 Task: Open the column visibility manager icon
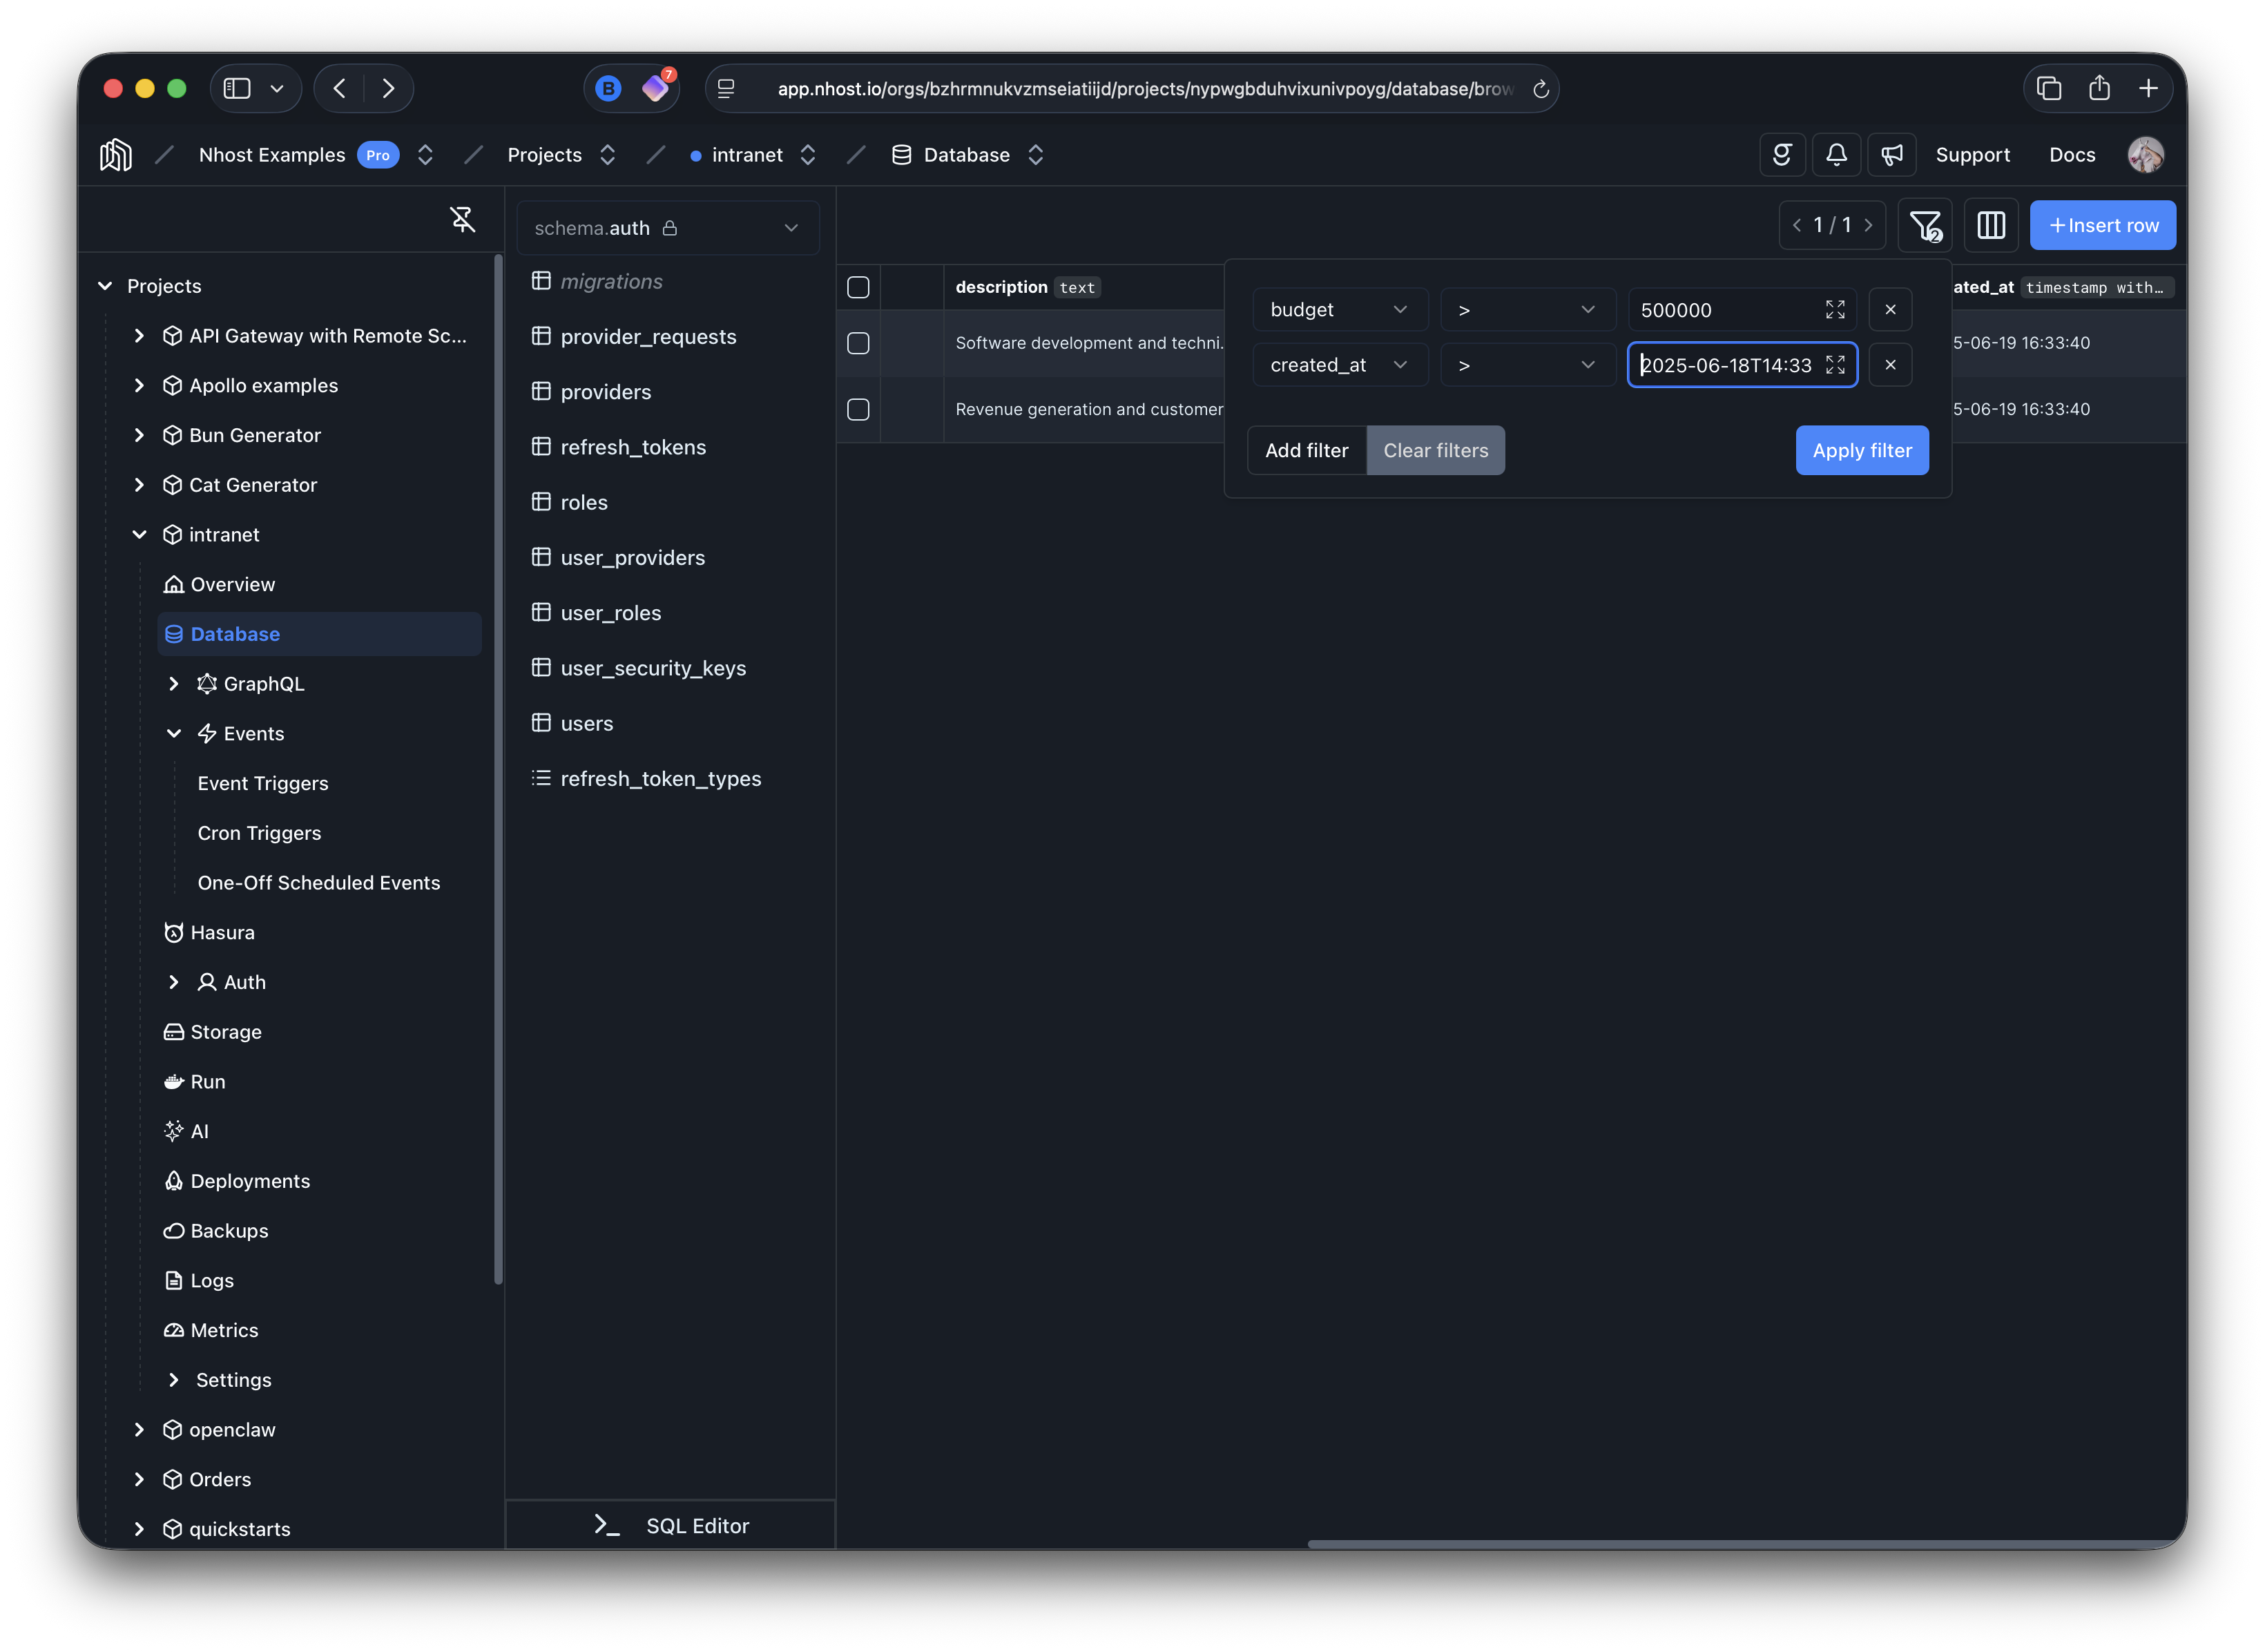click(1990, 225)
